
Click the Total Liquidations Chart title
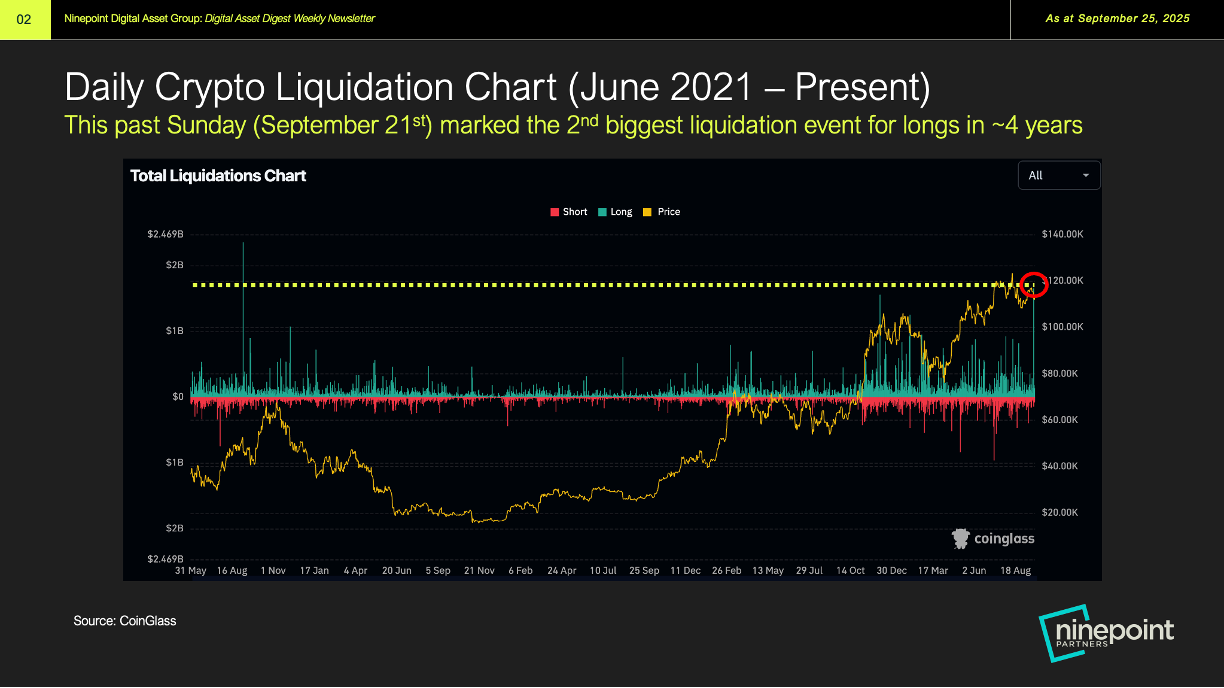(218, 176)
